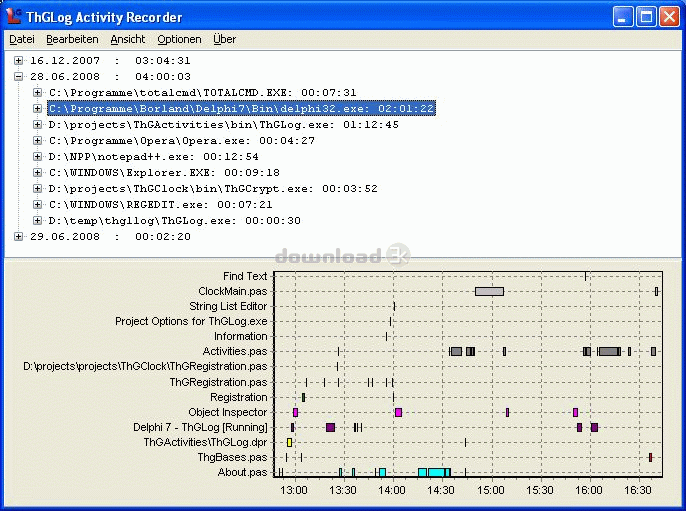The width and height of the screenshot is (686, 511).
Task: Click the Activities.pas chart label
Action: point(234,351)
